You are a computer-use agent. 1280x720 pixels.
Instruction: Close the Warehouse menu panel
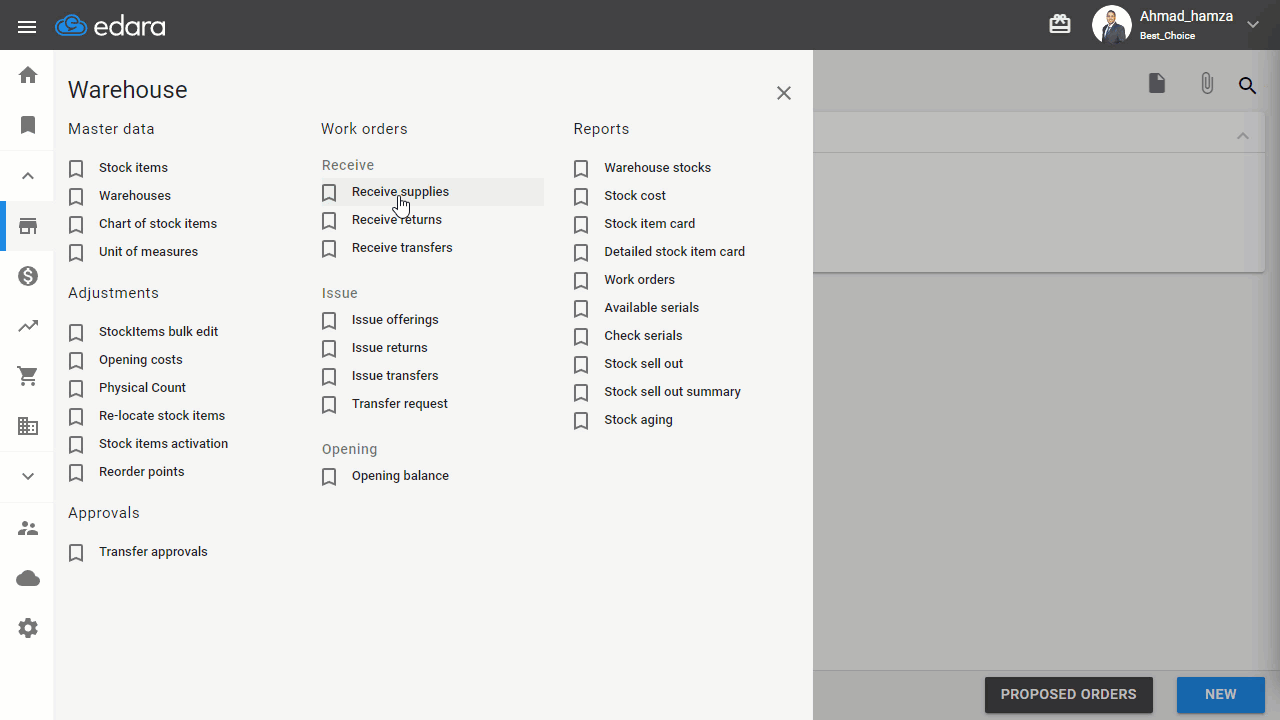[784, 93]
